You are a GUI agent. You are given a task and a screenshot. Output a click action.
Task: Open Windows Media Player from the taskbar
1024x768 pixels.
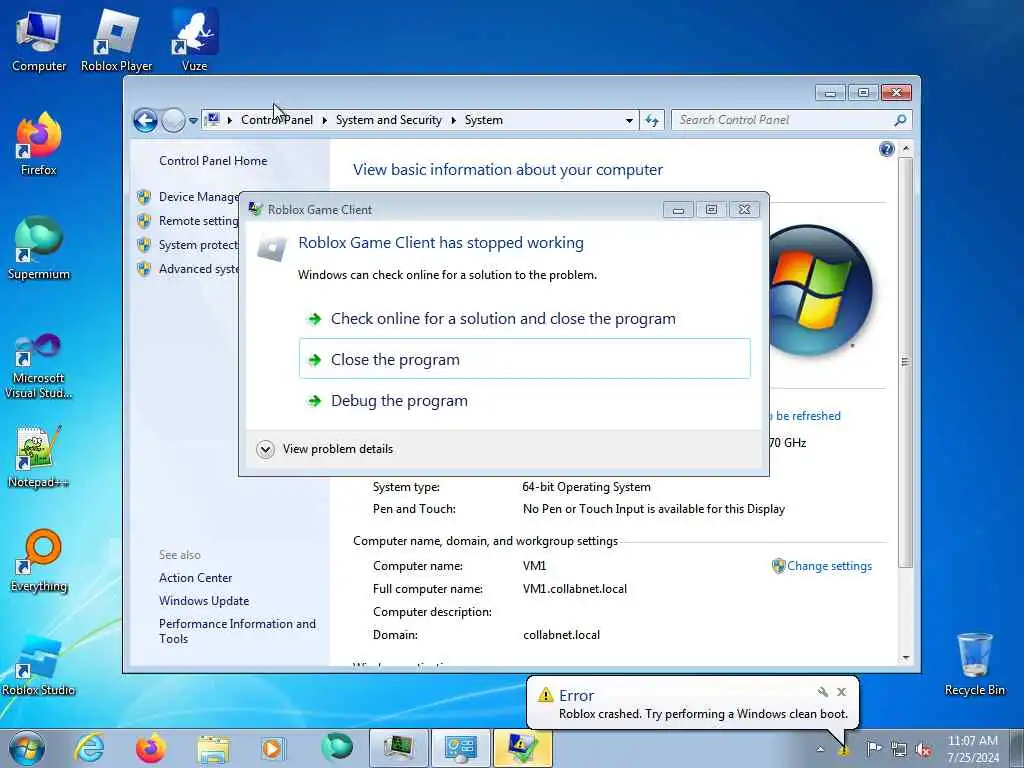[274, 748]
